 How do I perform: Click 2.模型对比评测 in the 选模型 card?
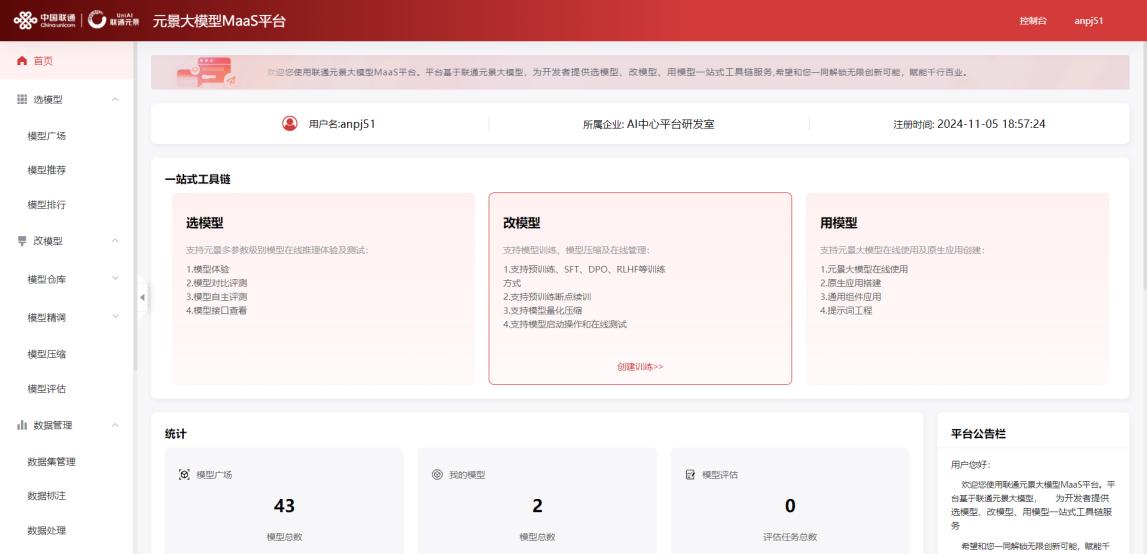click(217, 283)
